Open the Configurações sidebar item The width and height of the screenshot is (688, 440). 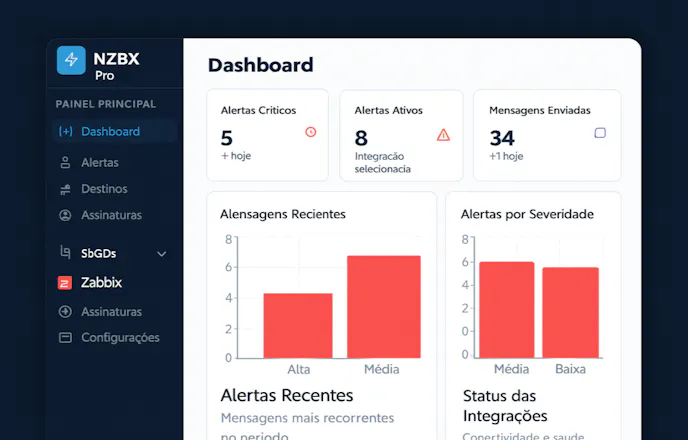click(120, 337)
